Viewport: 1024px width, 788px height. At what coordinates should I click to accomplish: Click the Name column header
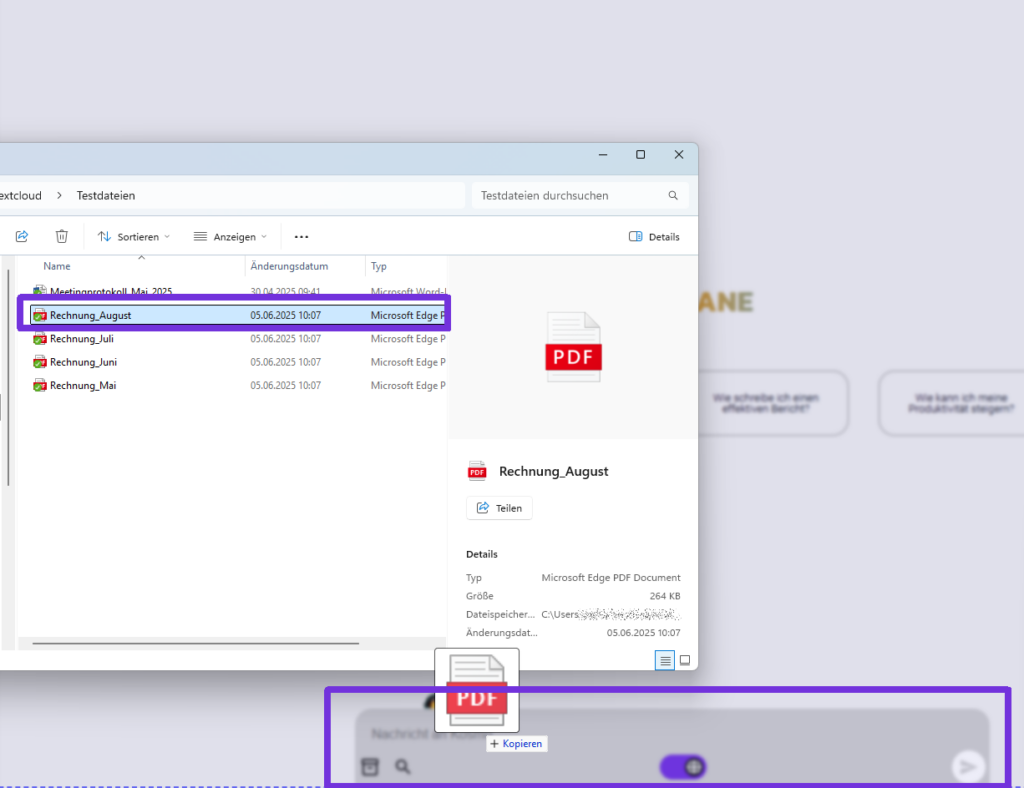click(57, 267)
